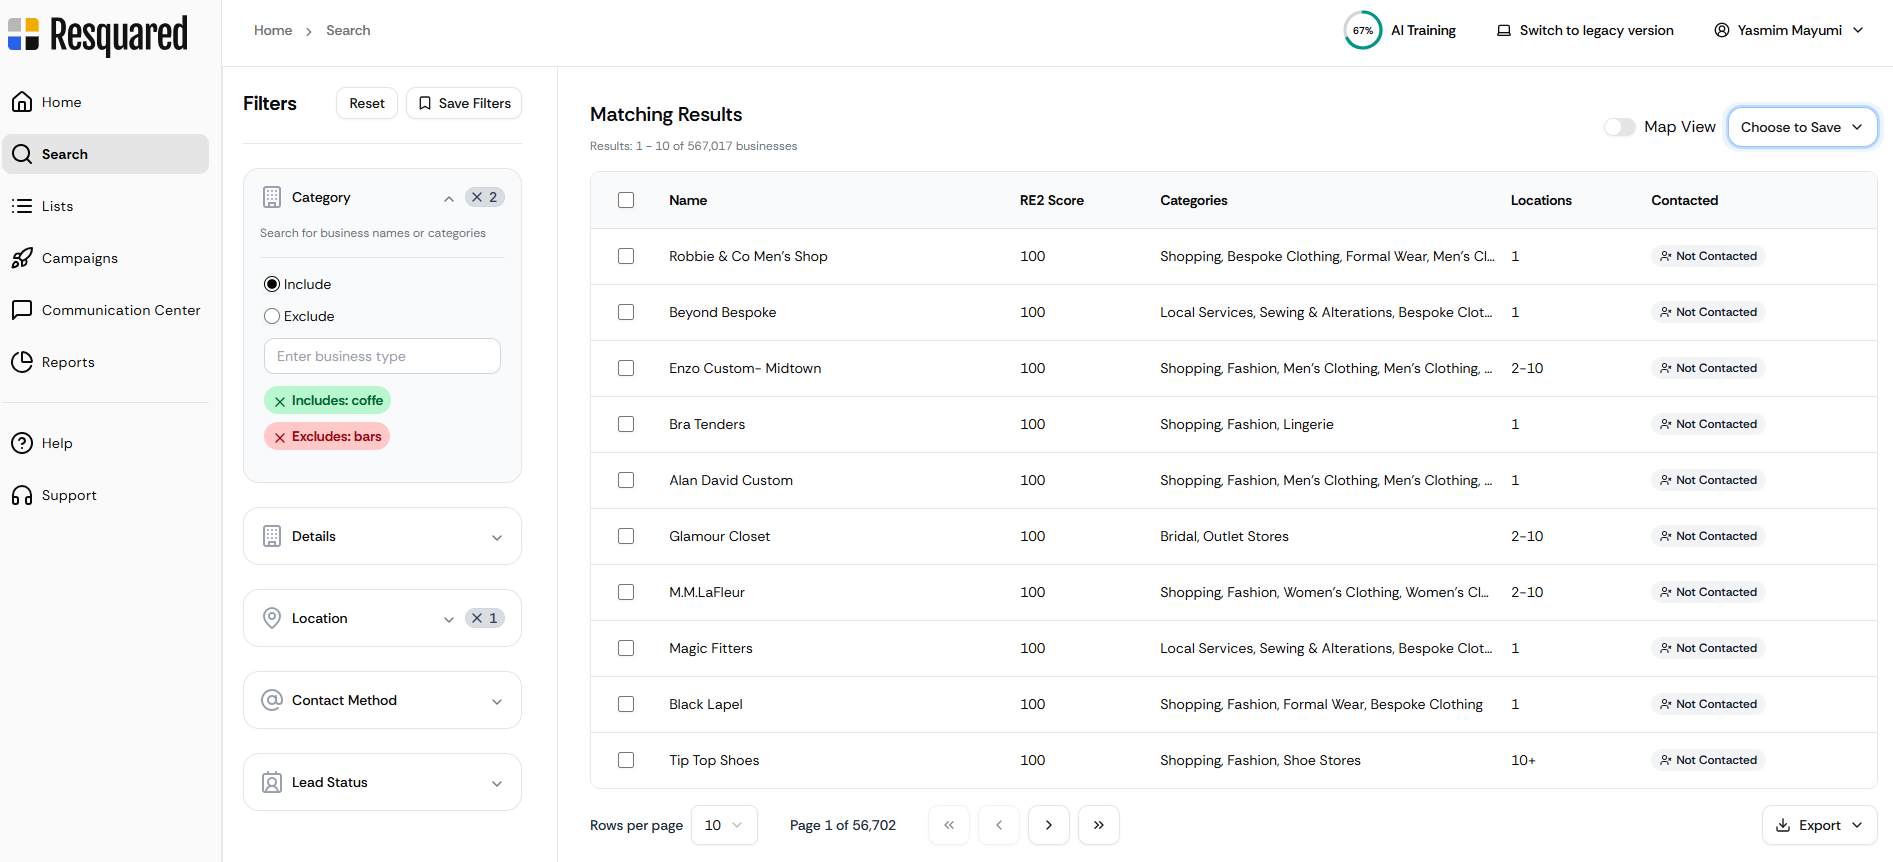
Task: Tick the select-all checkbox in table header
Action: click(626, 200)
